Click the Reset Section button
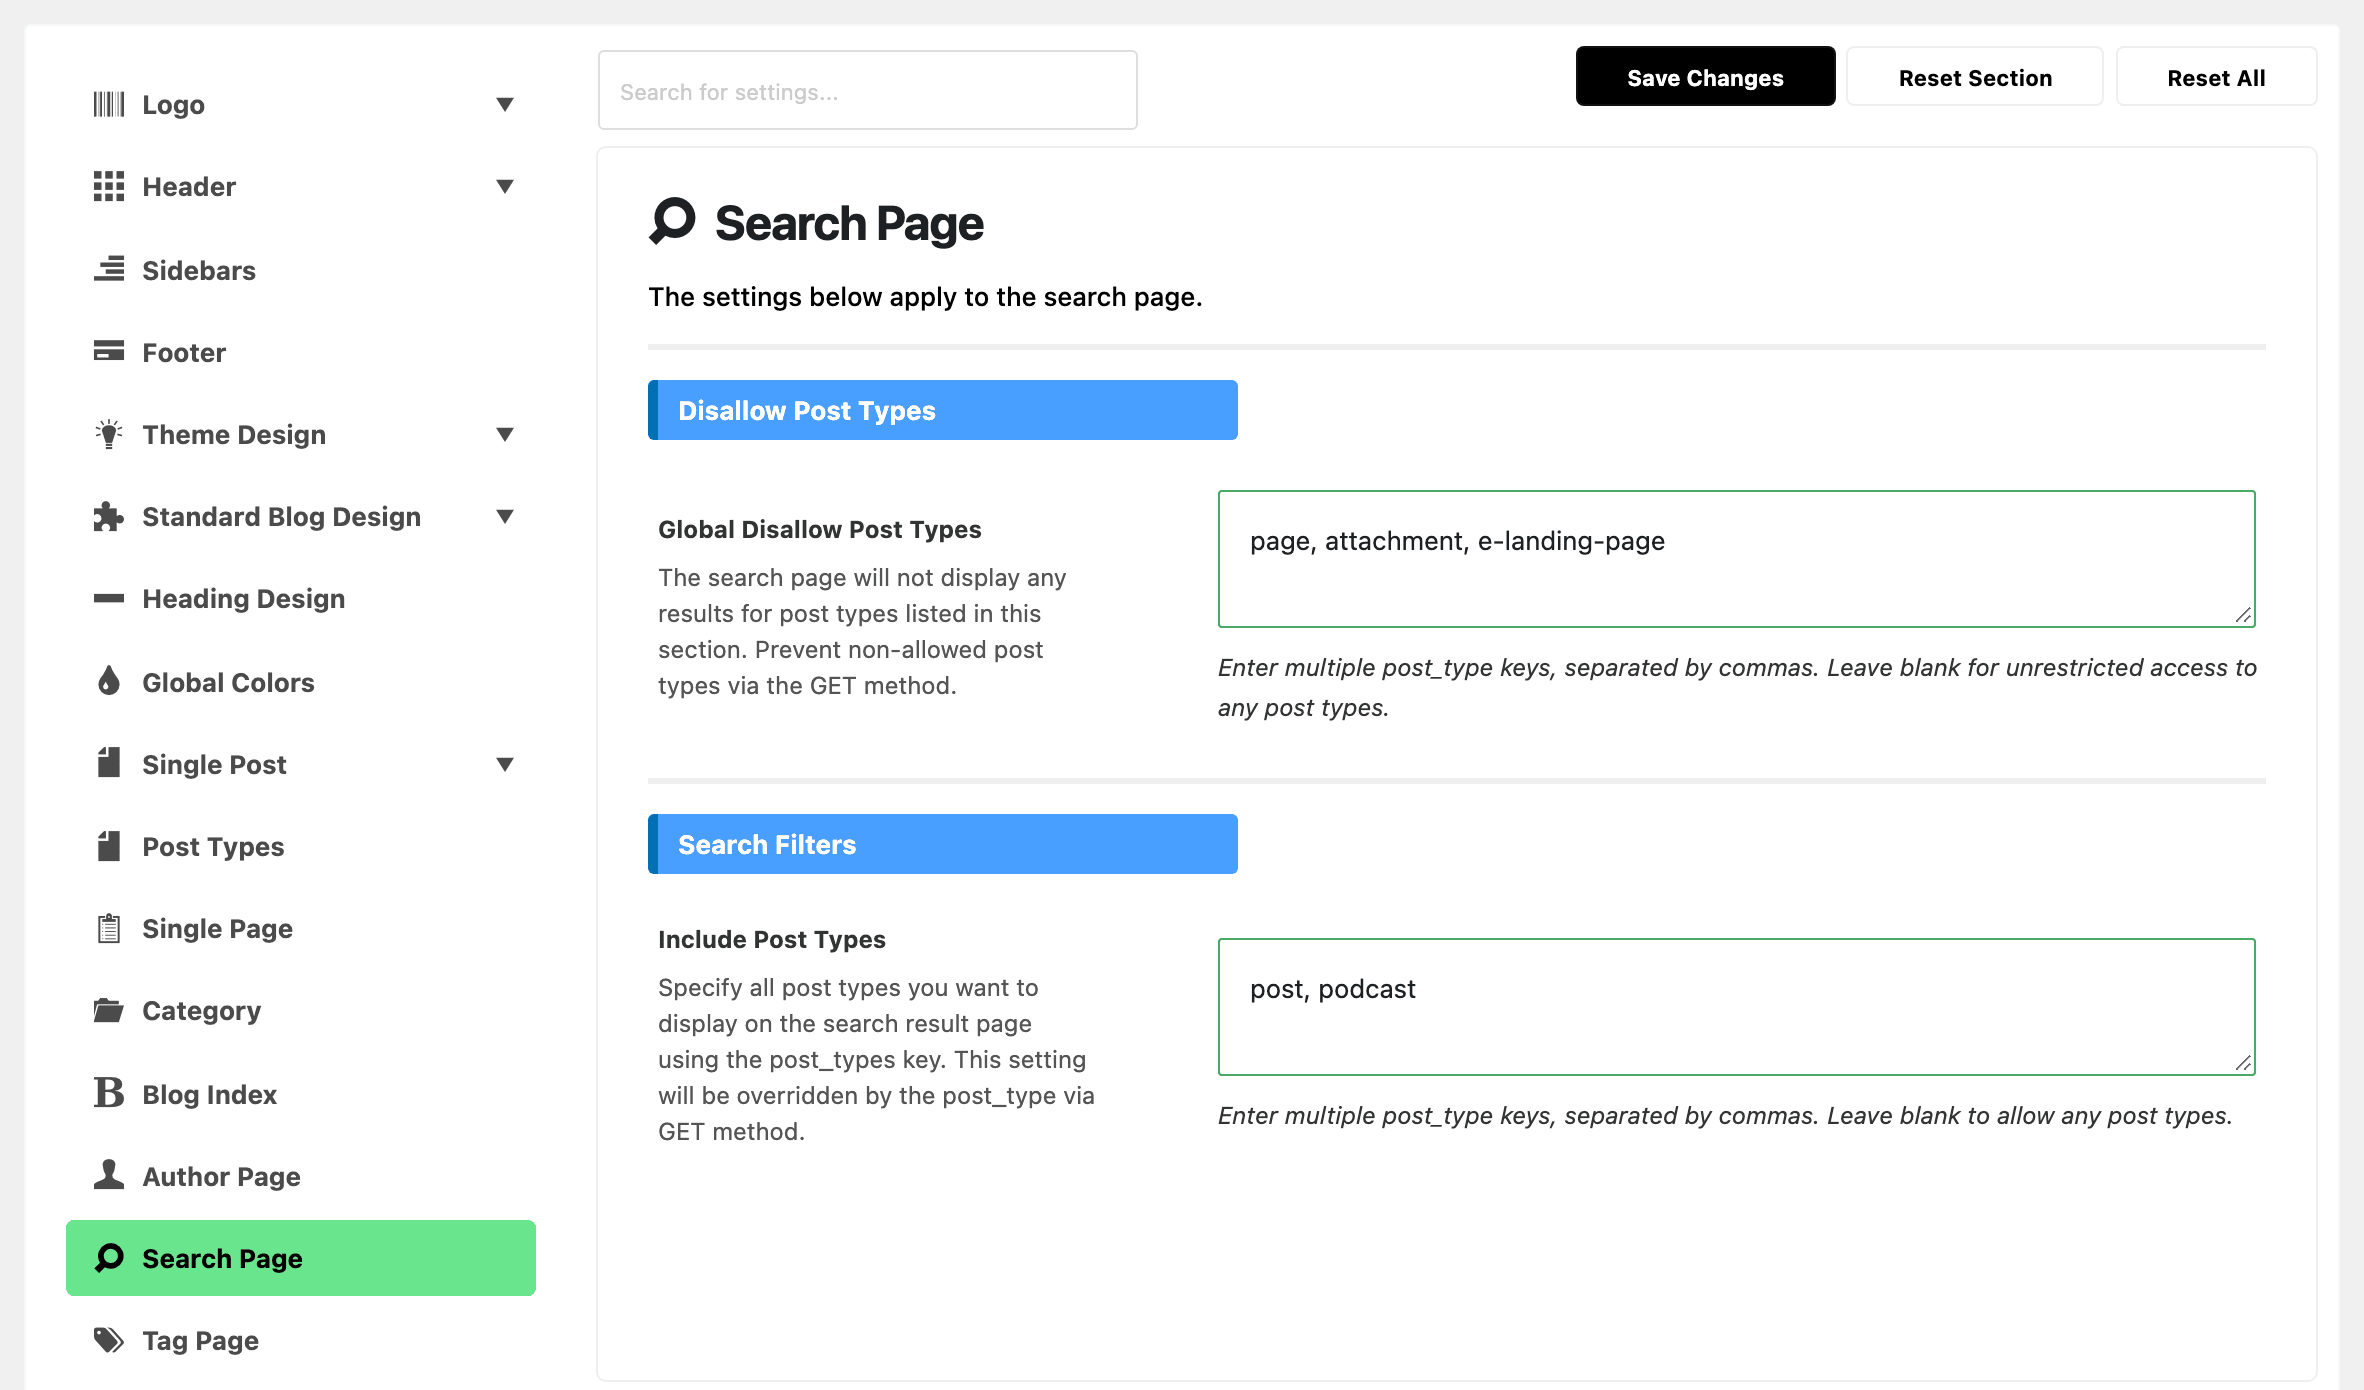 (x=1975, y=77)
